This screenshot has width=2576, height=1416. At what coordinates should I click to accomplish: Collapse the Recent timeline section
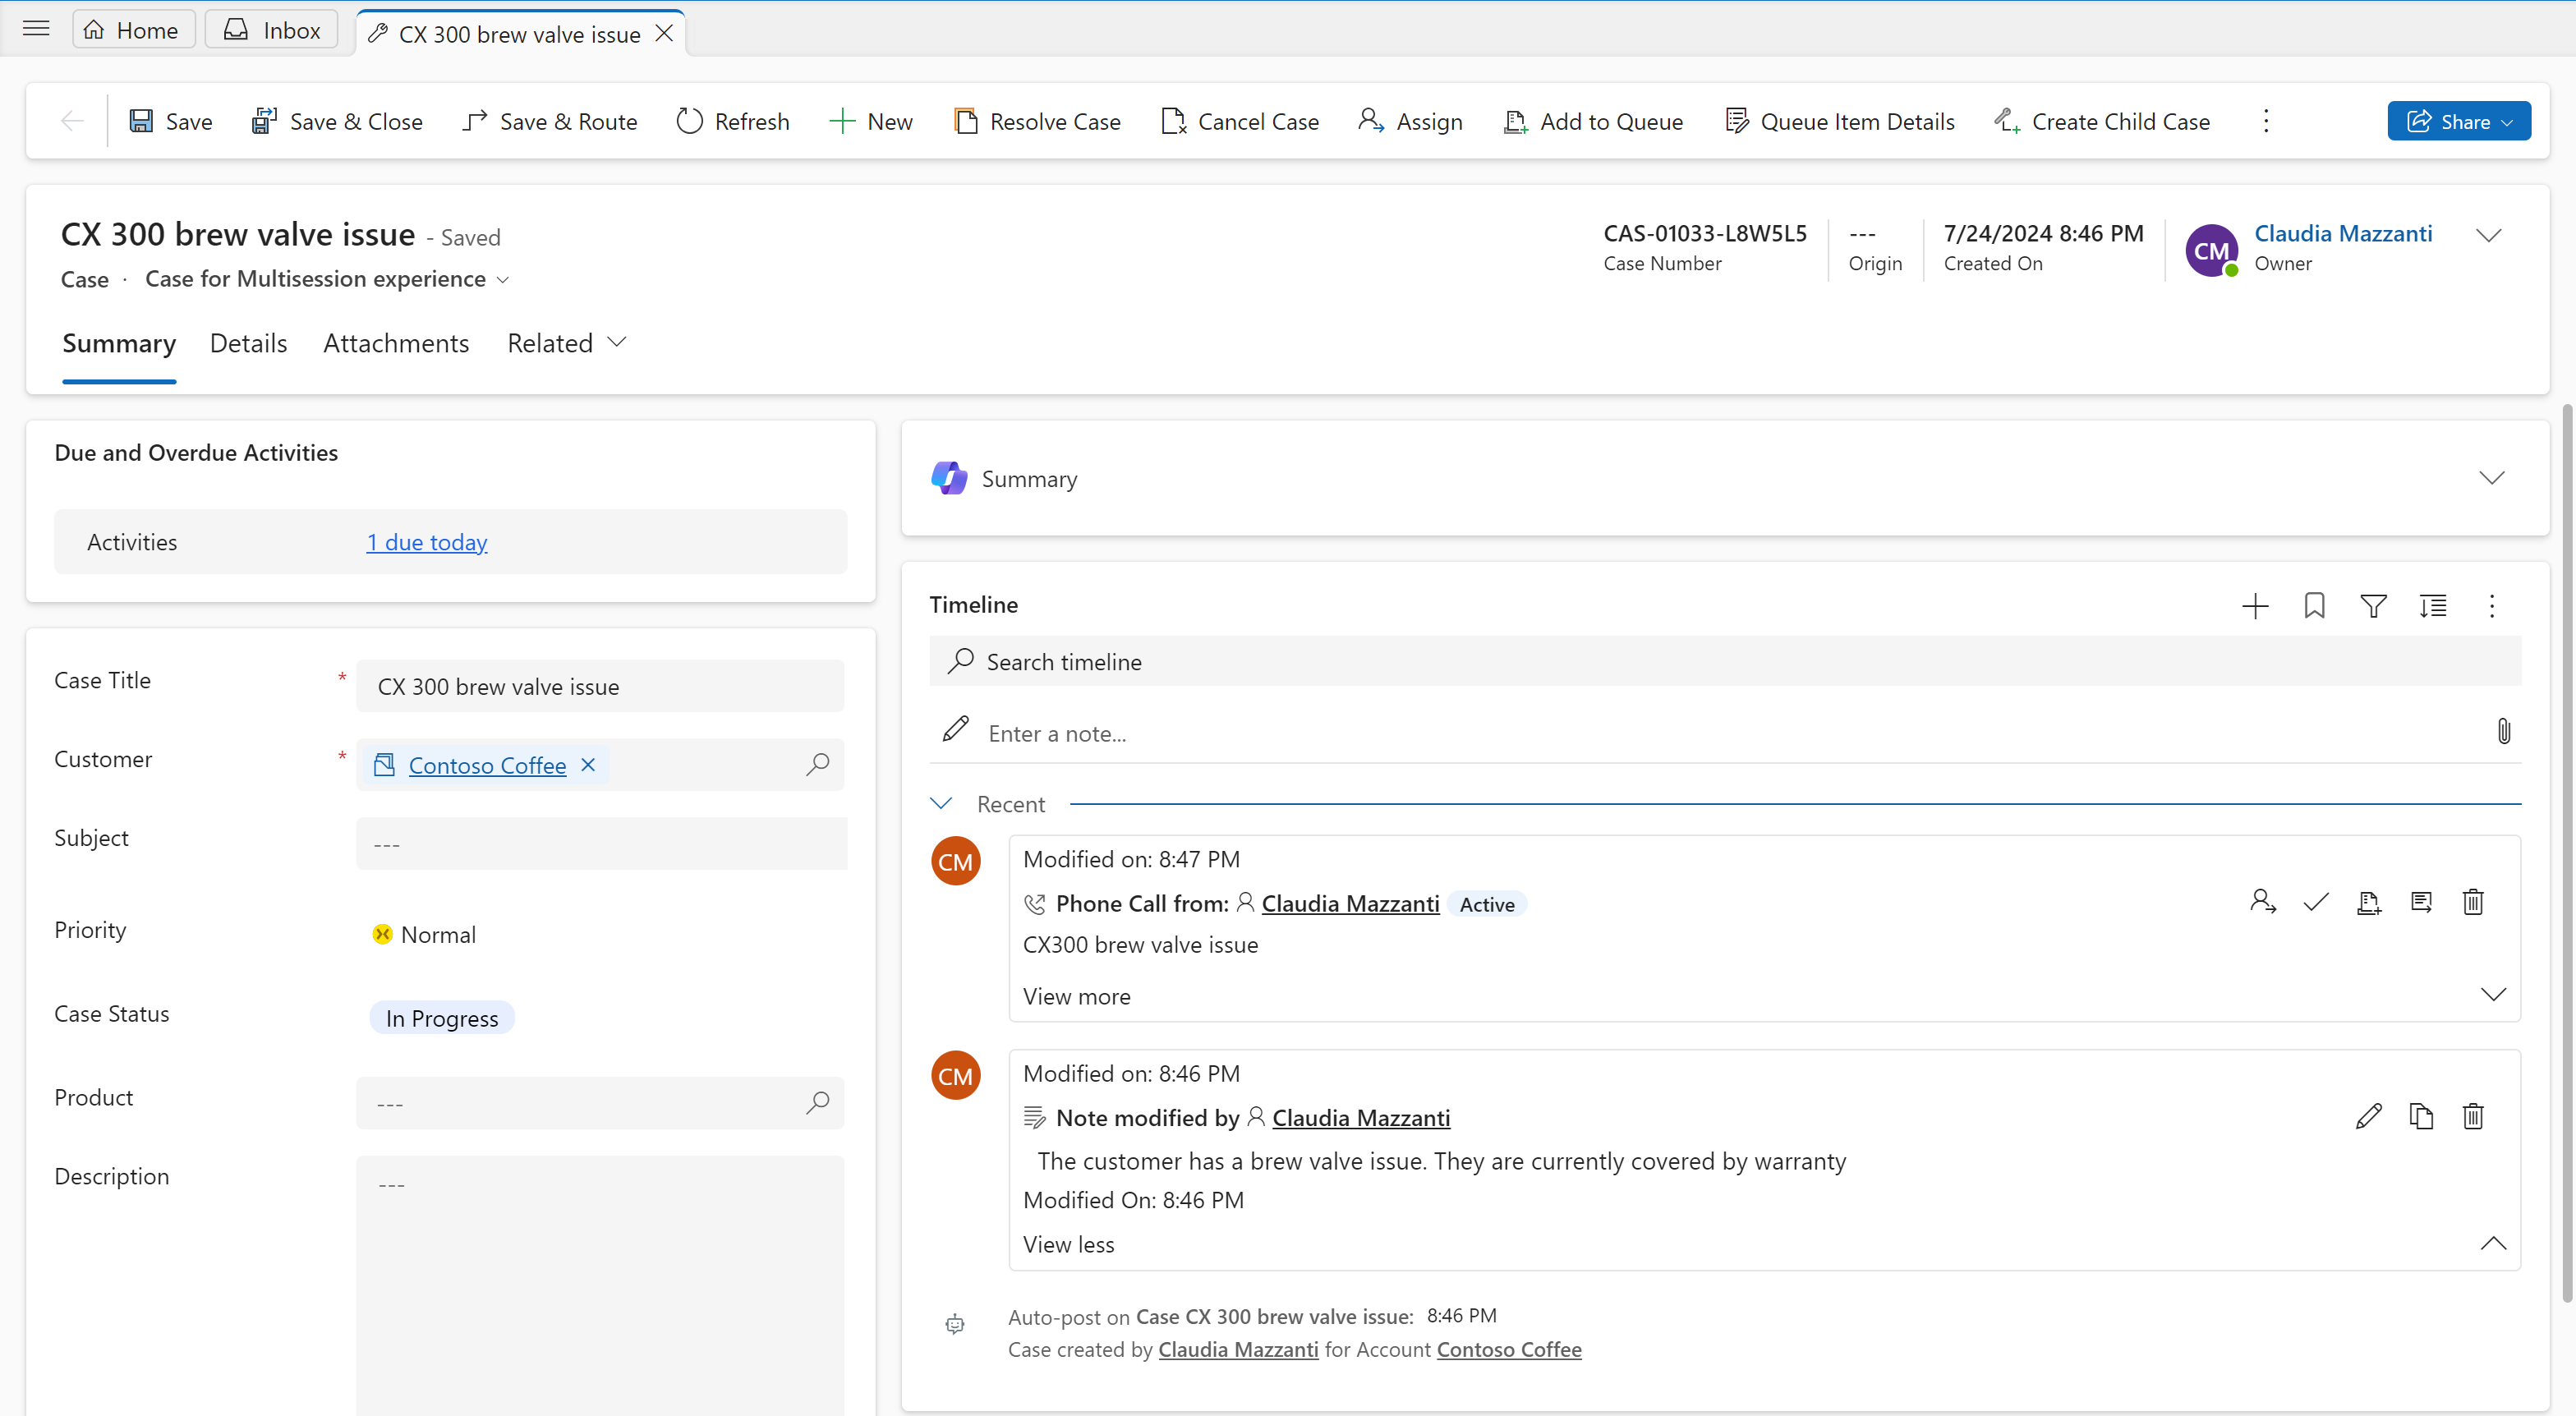pos(941,804)
